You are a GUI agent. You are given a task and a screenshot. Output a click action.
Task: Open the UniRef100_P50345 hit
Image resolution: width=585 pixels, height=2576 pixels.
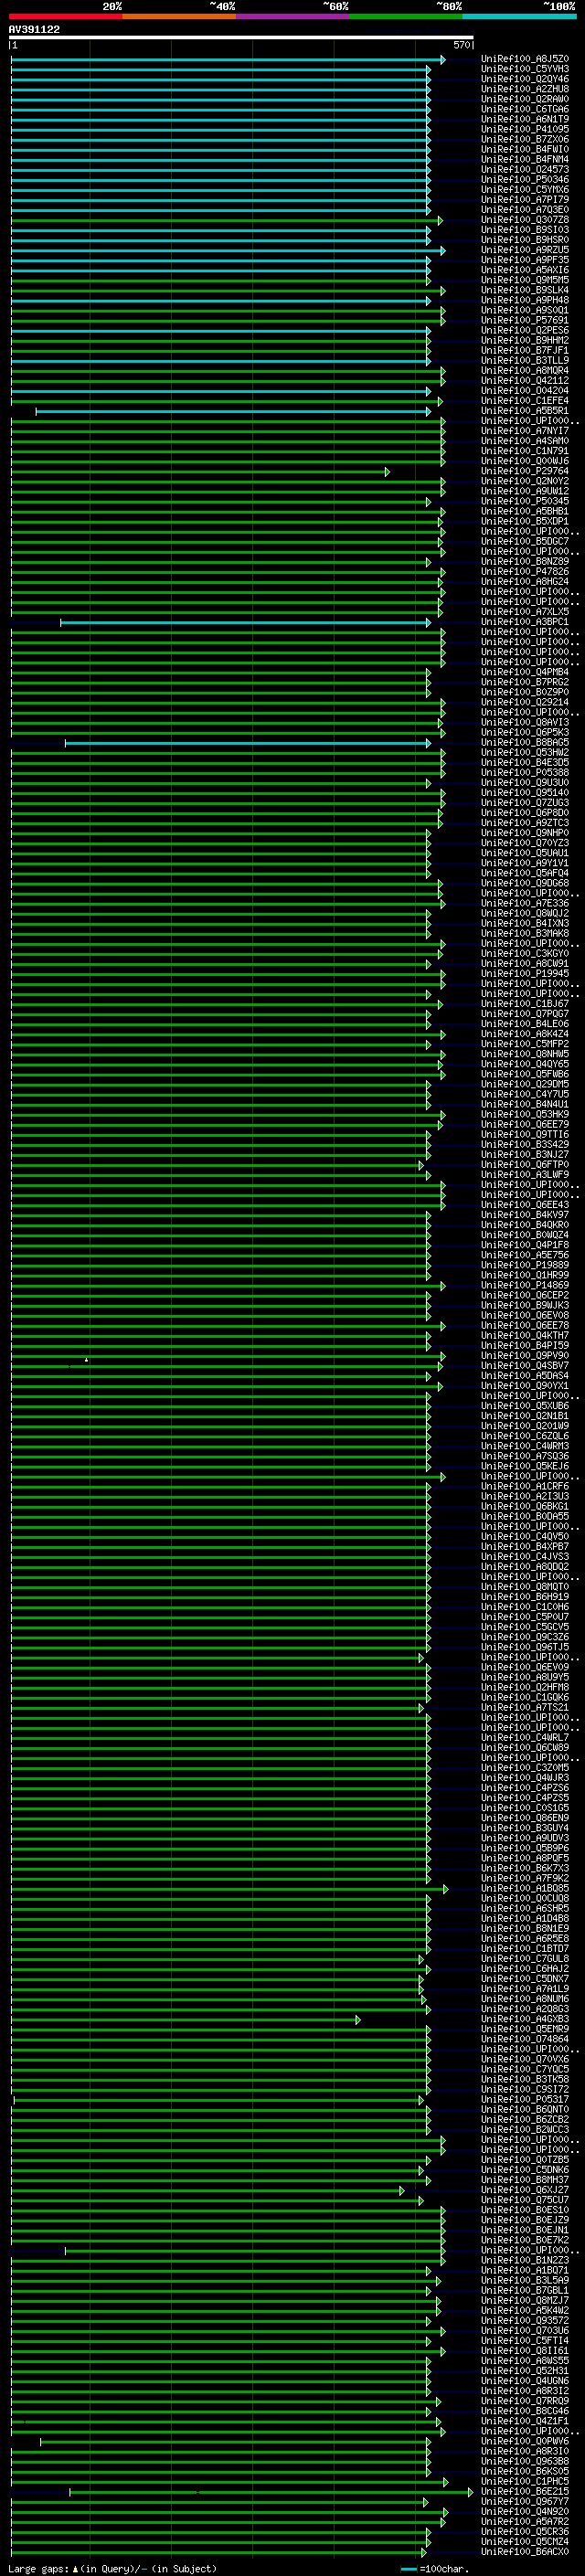click(x=524, y=501)
